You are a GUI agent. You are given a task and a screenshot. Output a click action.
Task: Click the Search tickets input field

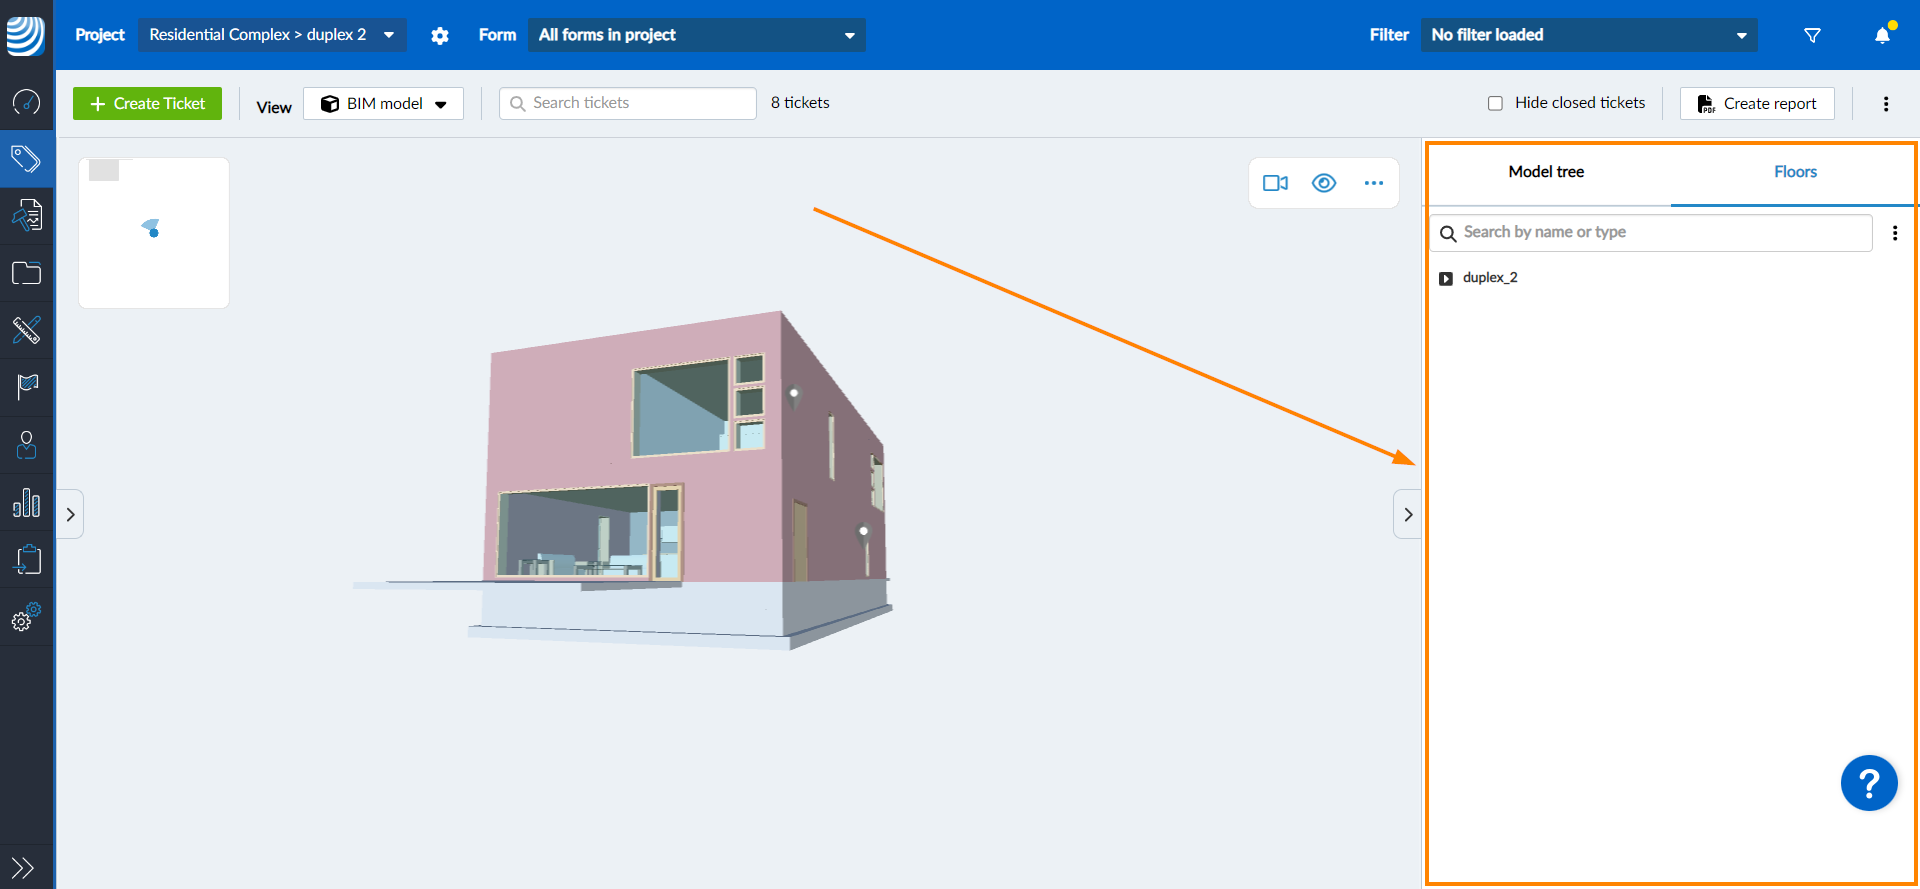pyautogui.click(x=628, y=103)
